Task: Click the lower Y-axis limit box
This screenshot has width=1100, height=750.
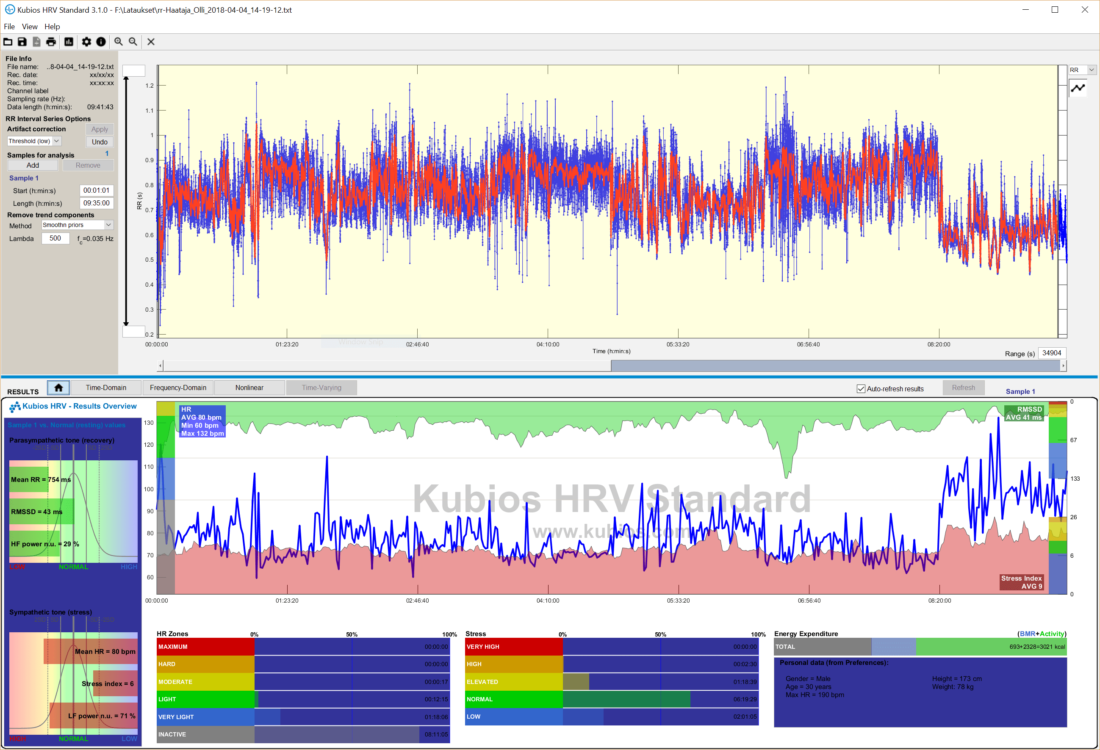Action: 134,332
